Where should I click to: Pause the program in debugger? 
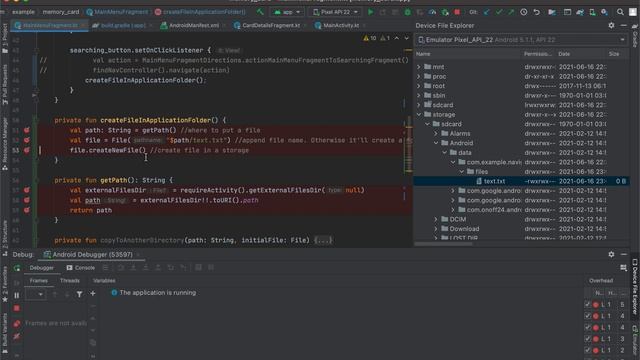coord(17,295)
